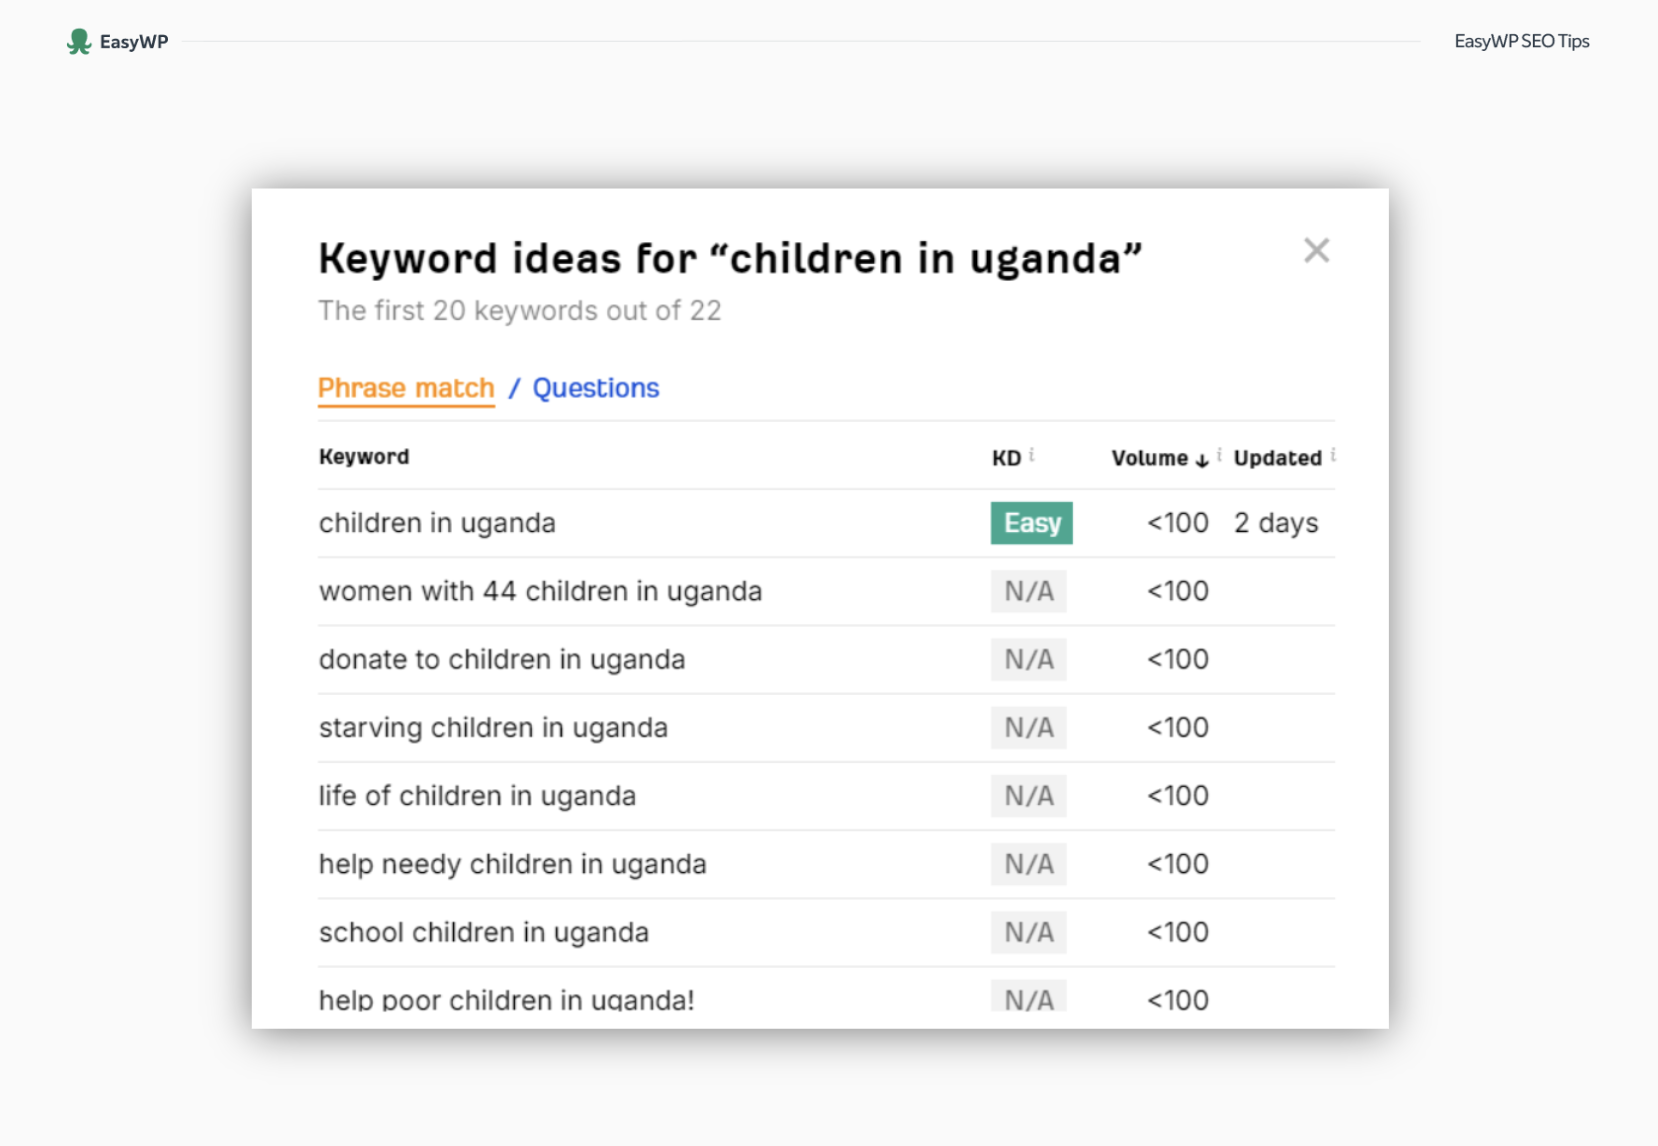The width and height of the screenshot is (1658, 1146).
Task: Switch to the Questions tab
Action: (595, 388)
